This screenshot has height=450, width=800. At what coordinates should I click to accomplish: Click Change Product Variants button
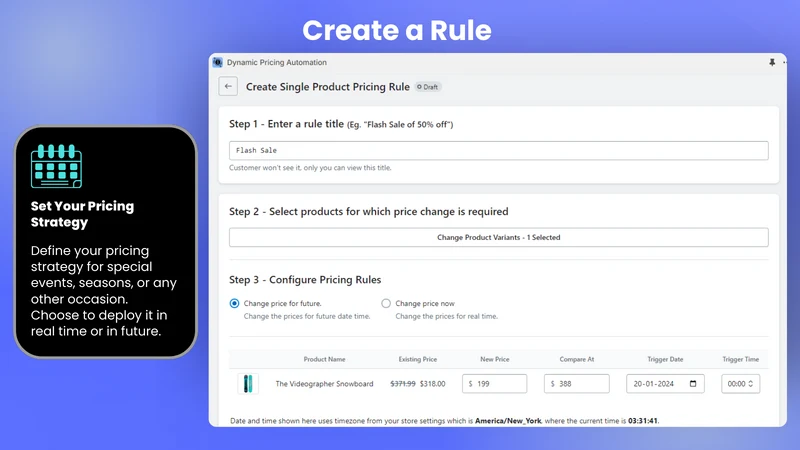498,237
